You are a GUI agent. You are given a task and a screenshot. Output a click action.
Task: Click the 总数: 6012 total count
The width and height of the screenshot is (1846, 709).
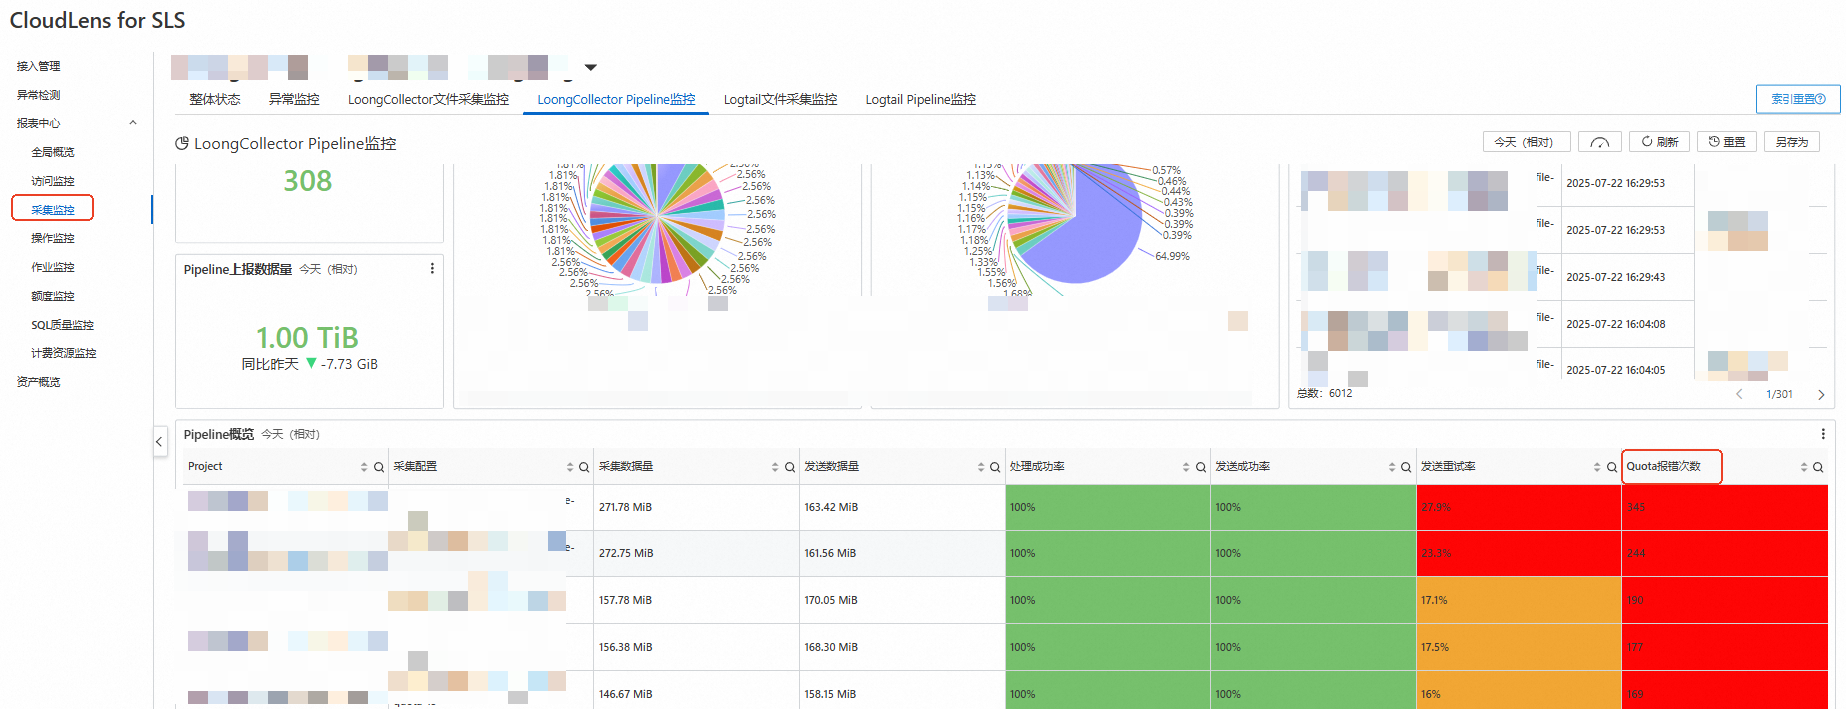[1324, 394]
